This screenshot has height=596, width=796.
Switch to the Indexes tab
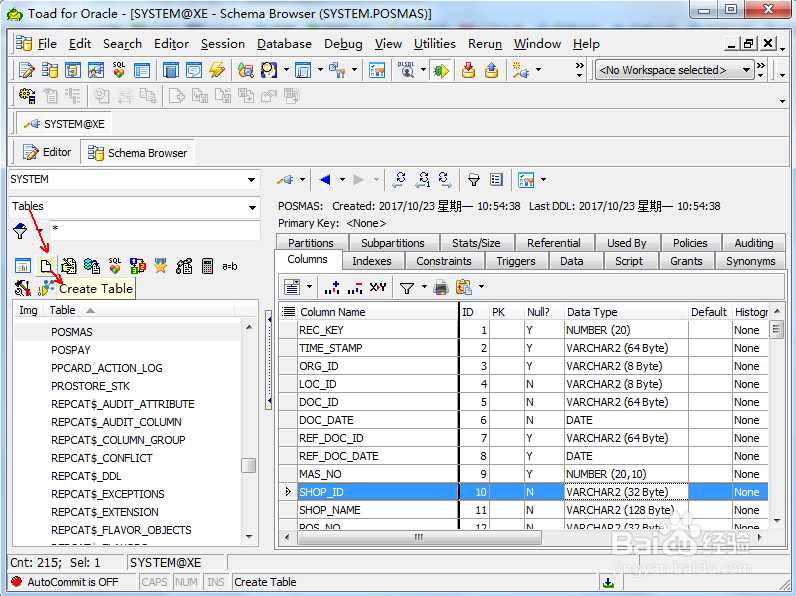[372, 261]
